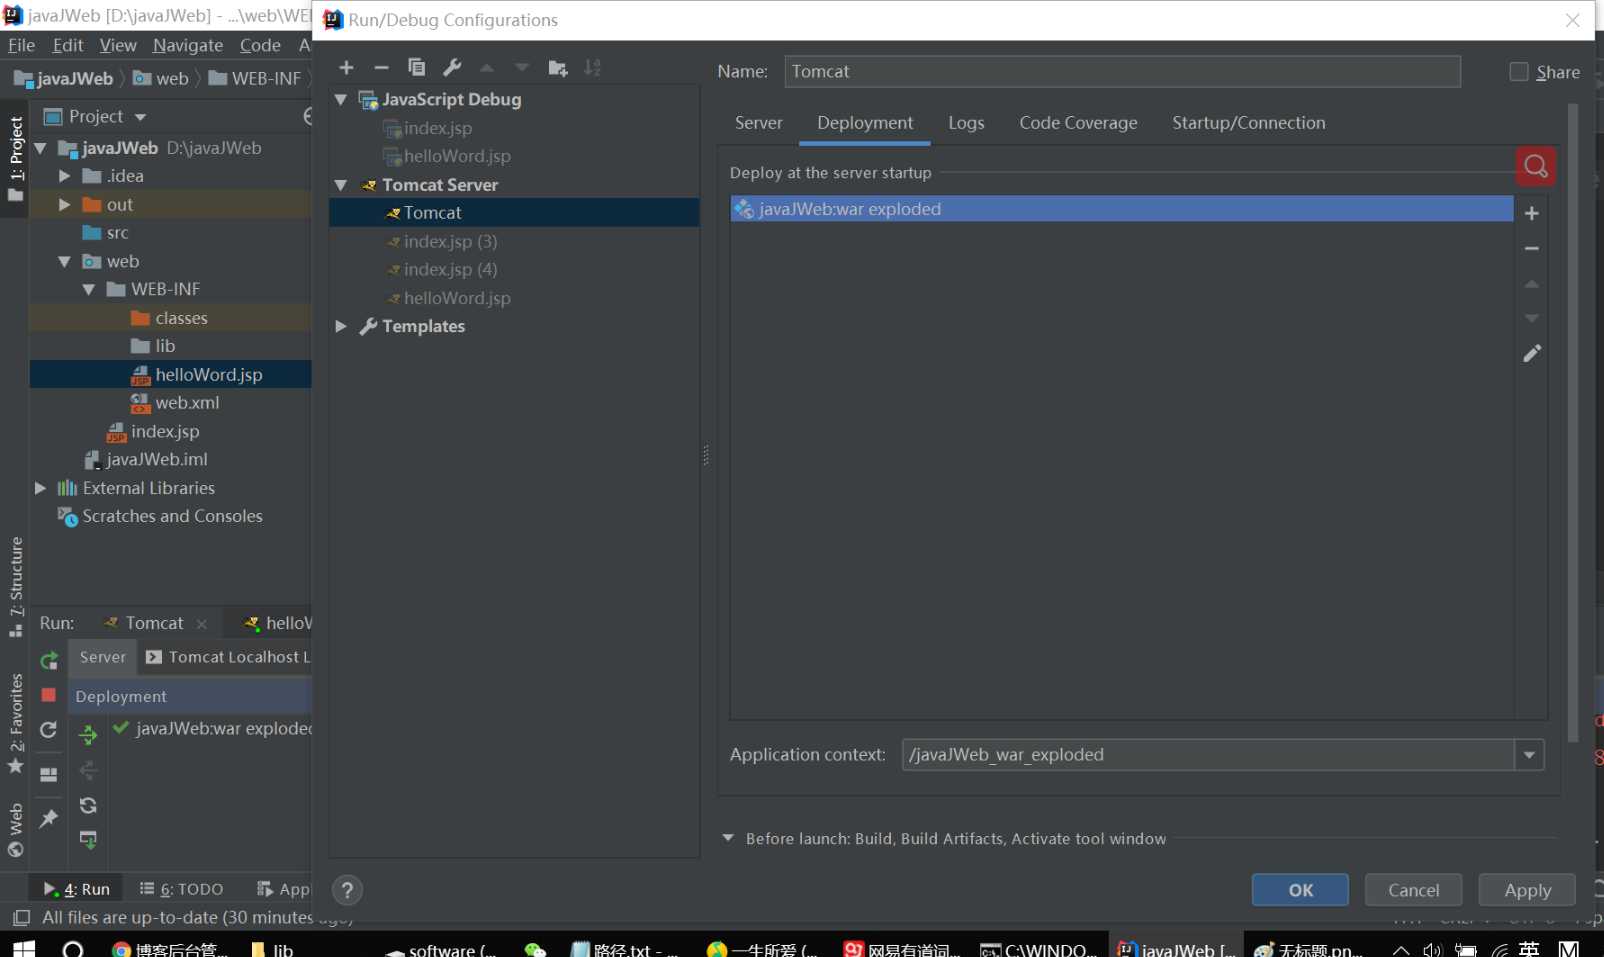This screenshot has width=1604, height=957.
Task: Rerun Tomcat with the green rerun icon
Action: click(x=49, y=661)
